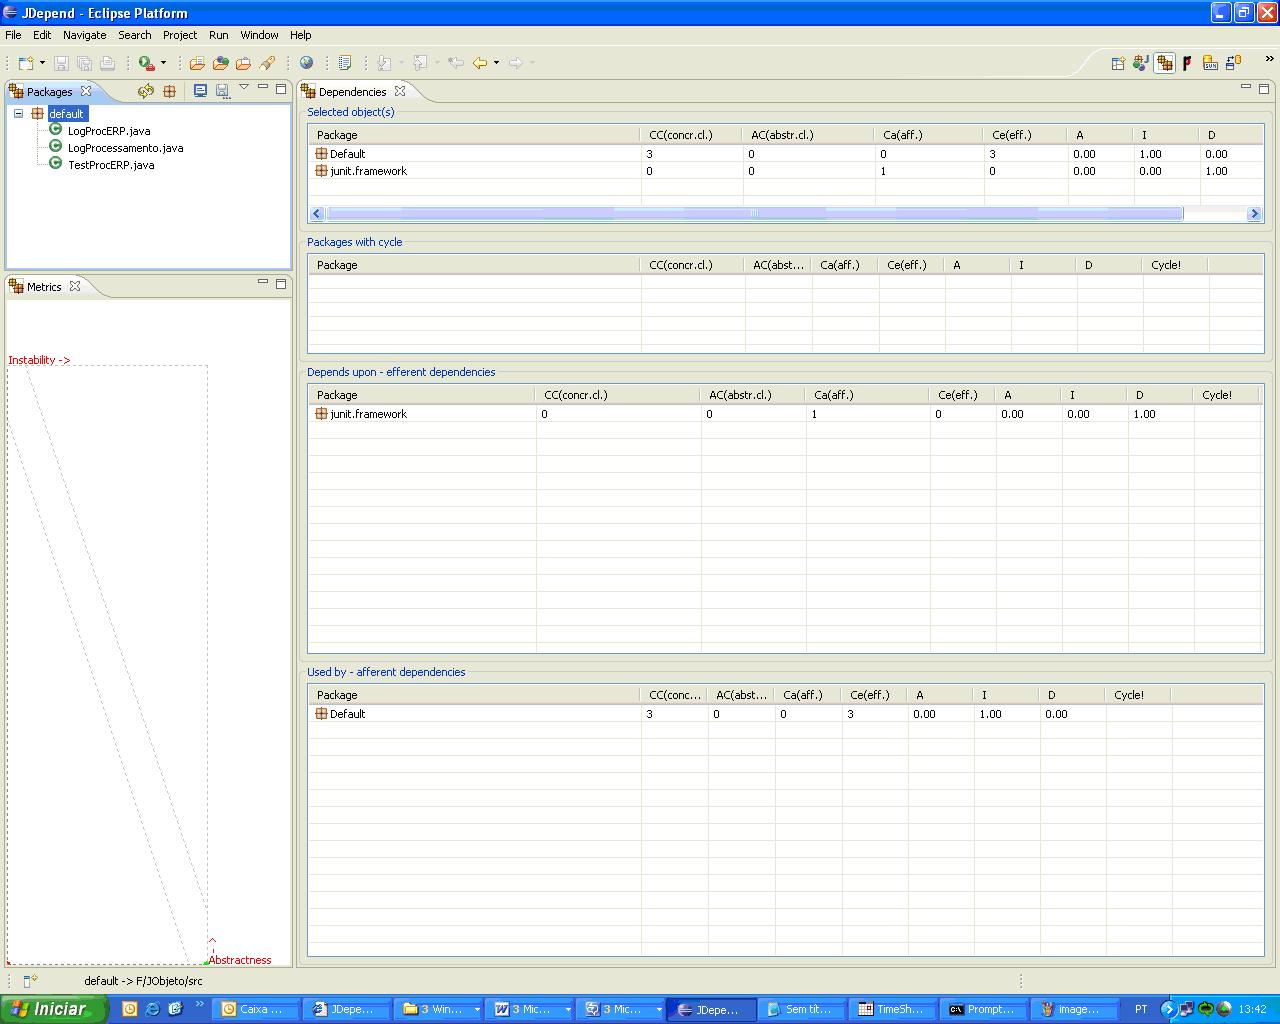
Task: Switch to the SUN database perspective icon
Action: coord(1210,64)
